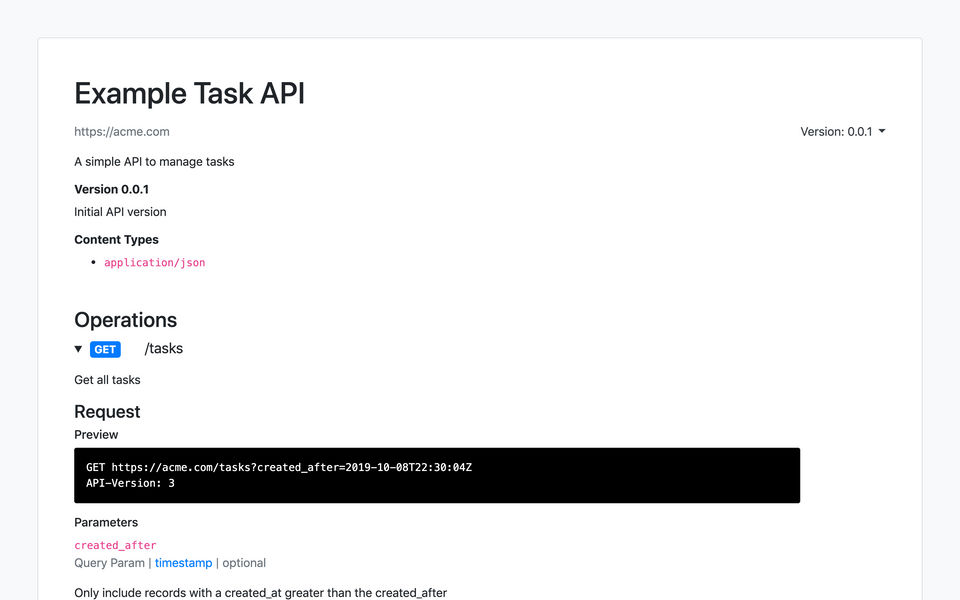Open the timestamp type link
Viewport: 960px width, 600px height.
coord(183,563)
